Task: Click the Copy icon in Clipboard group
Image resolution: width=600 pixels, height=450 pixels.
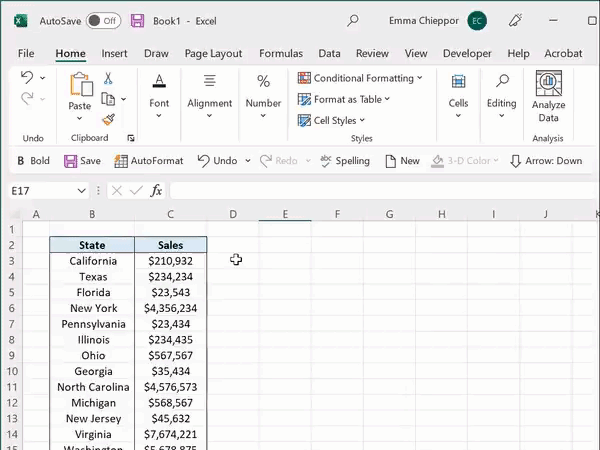Action: pyautogui.click(x=108, y=99)
